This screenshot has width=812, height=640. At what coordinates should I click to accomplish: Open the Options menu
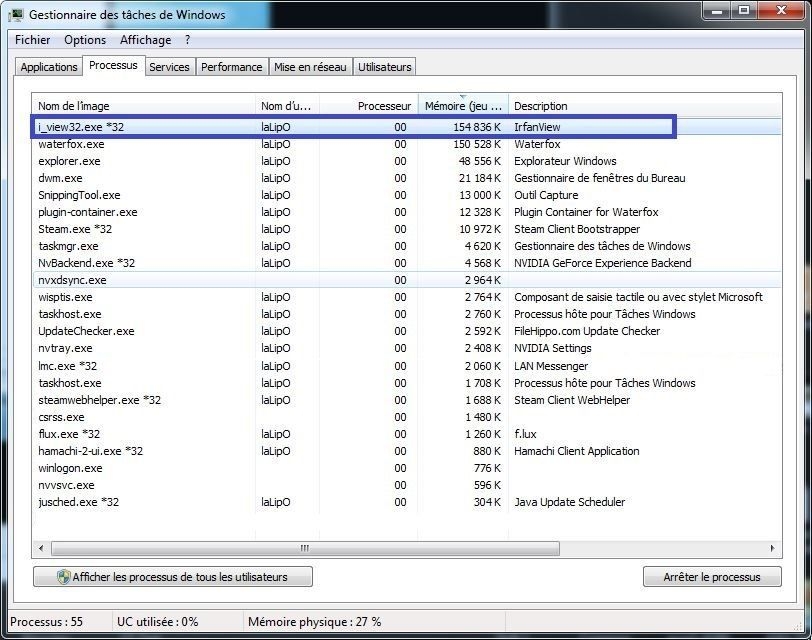coord(84,40)
